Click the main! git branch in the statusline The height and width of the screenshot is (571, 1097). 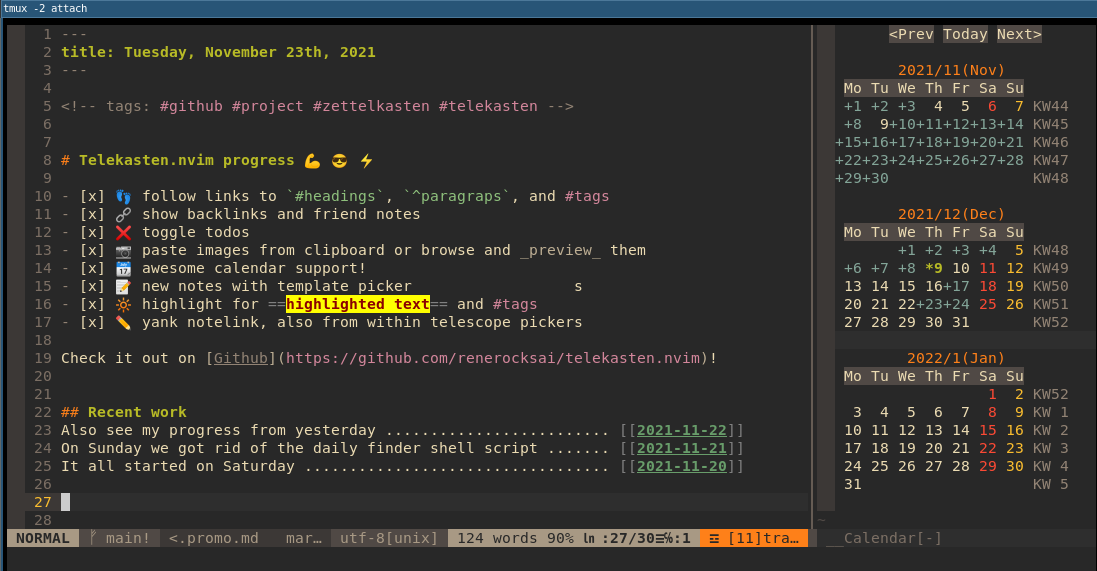[x=127, y=538]
